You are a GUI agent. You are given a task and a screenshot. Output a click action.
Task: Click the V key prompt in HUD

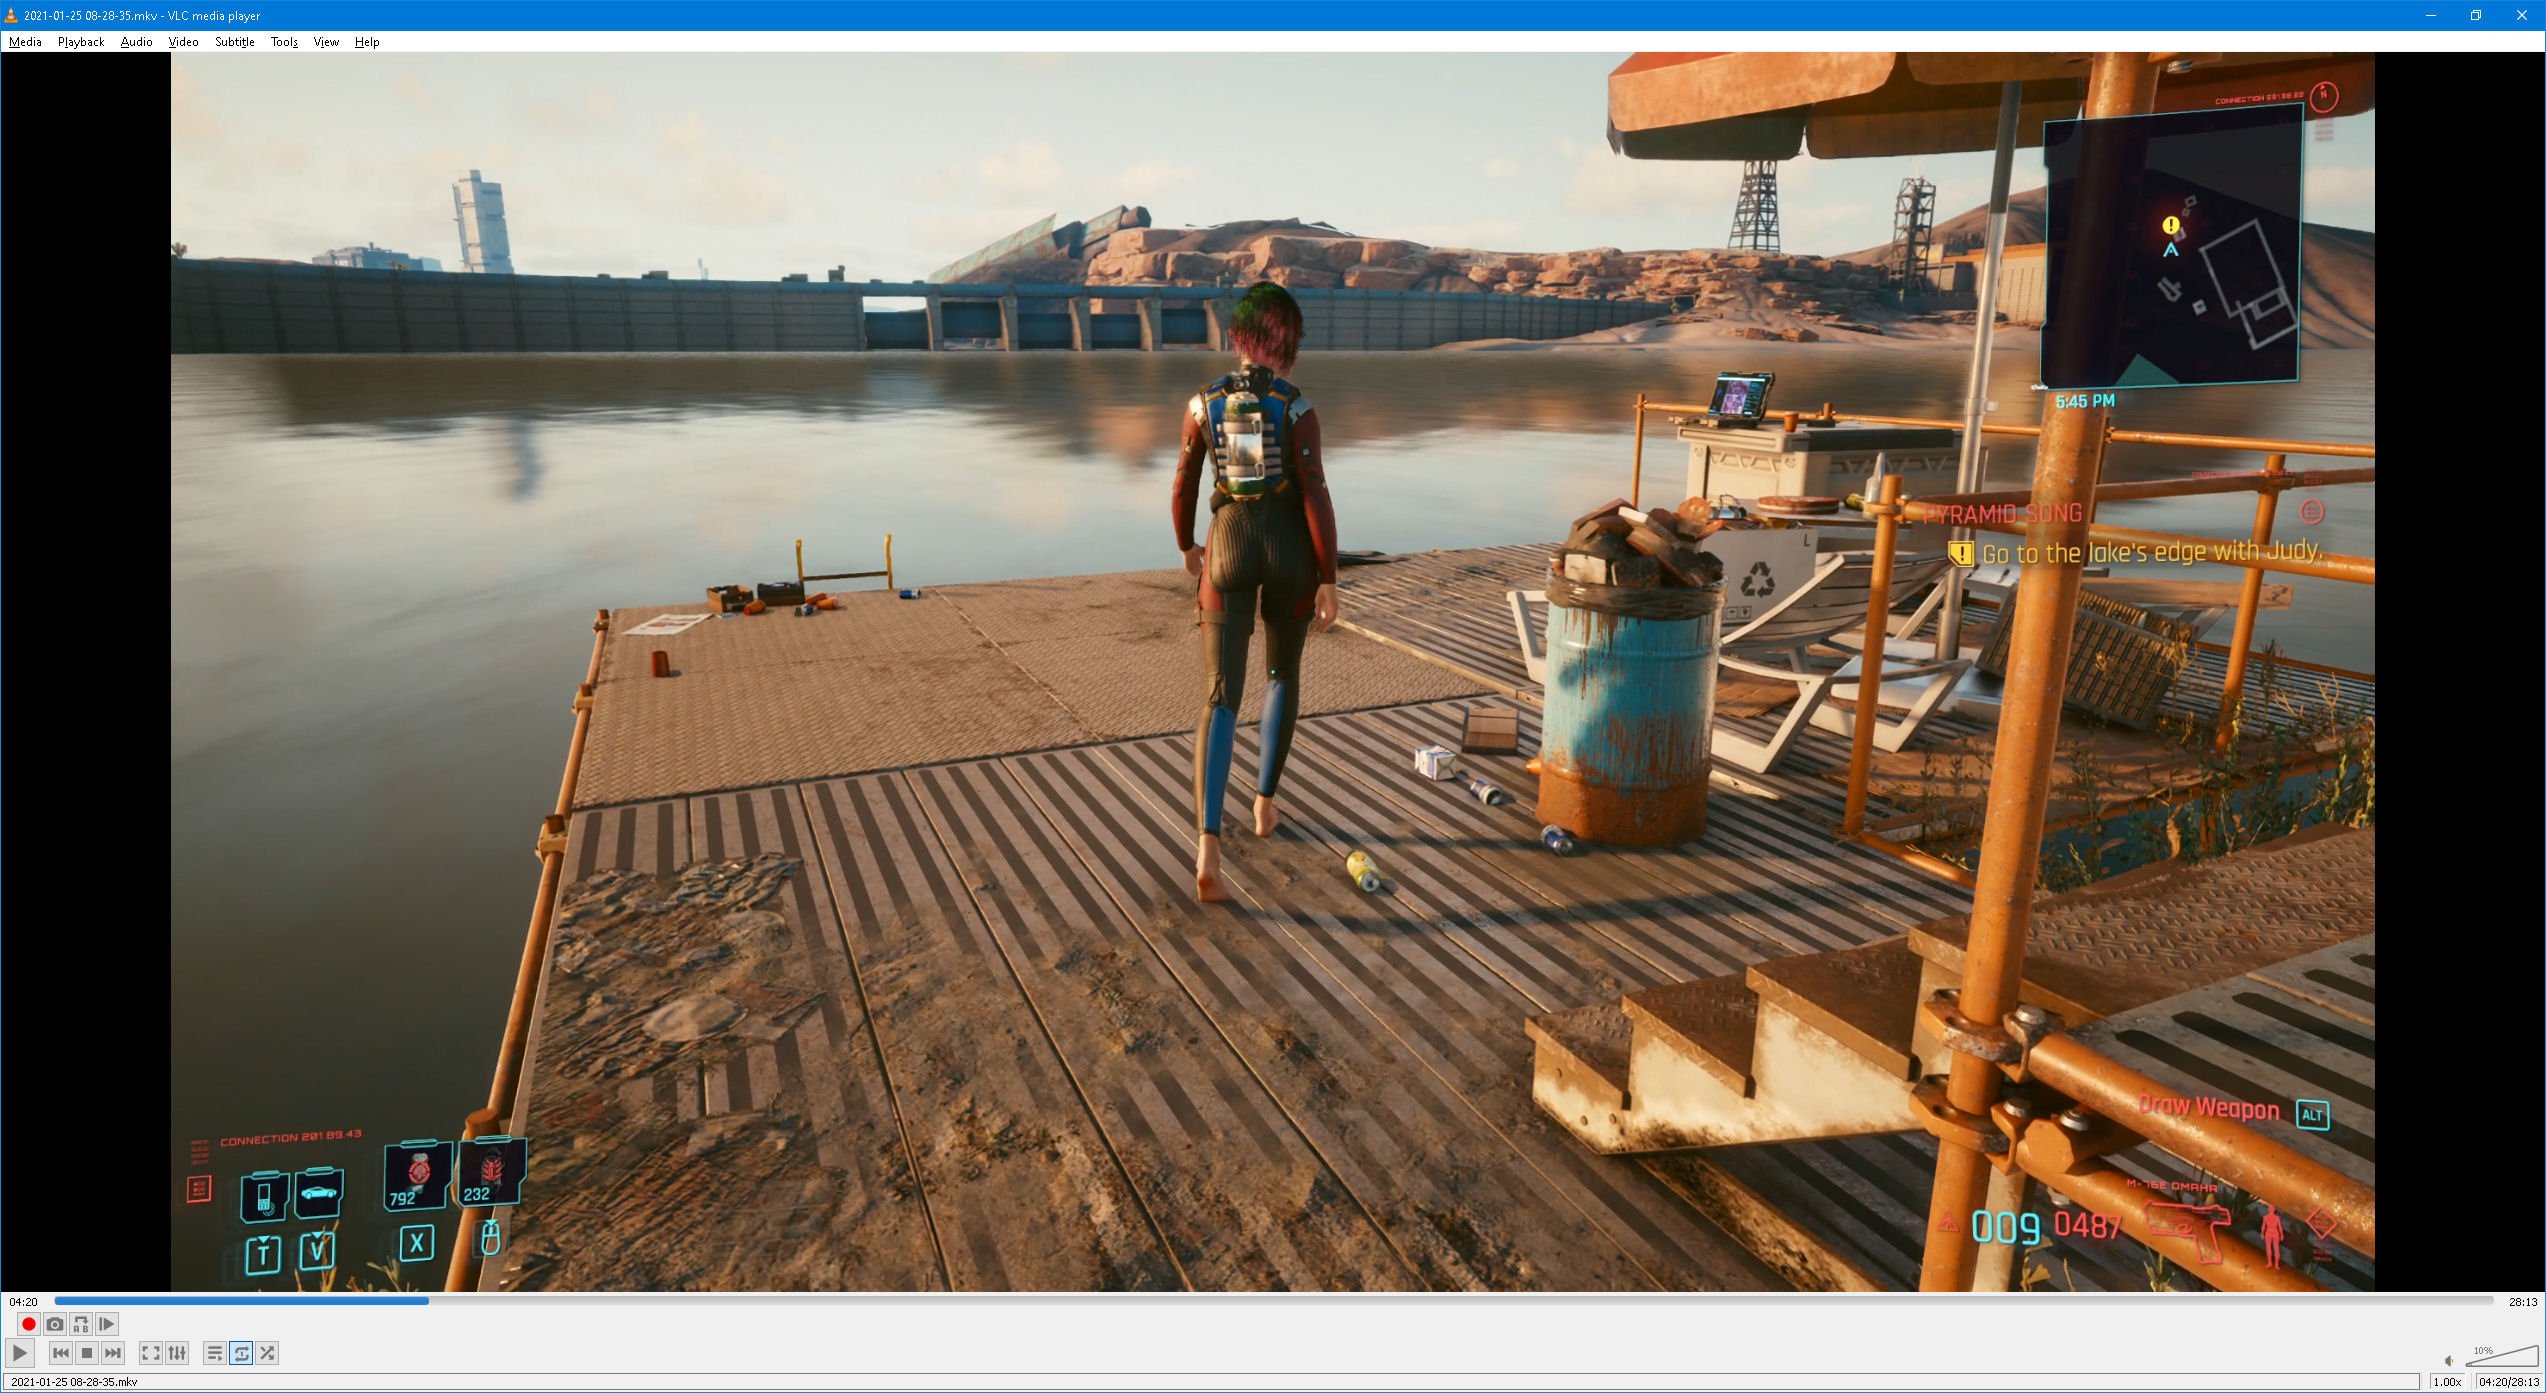coord(317,1250)
